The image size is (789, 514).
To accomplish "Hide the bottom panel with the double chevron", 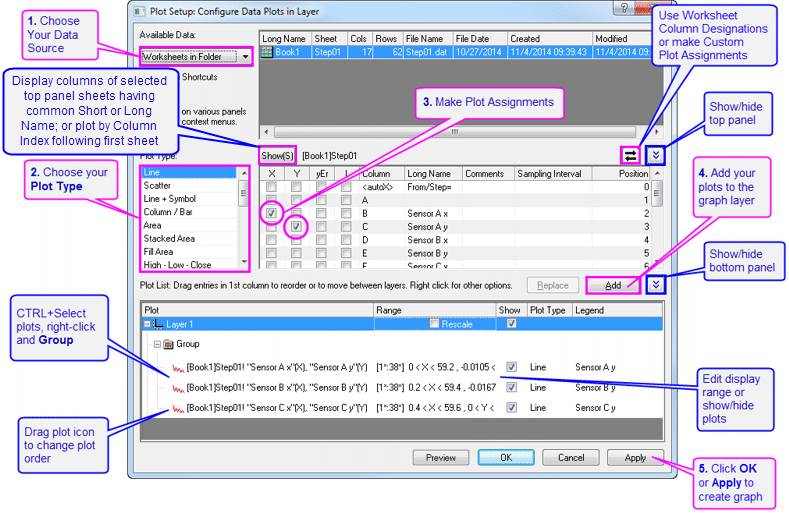I will click(x=656, y=285).
